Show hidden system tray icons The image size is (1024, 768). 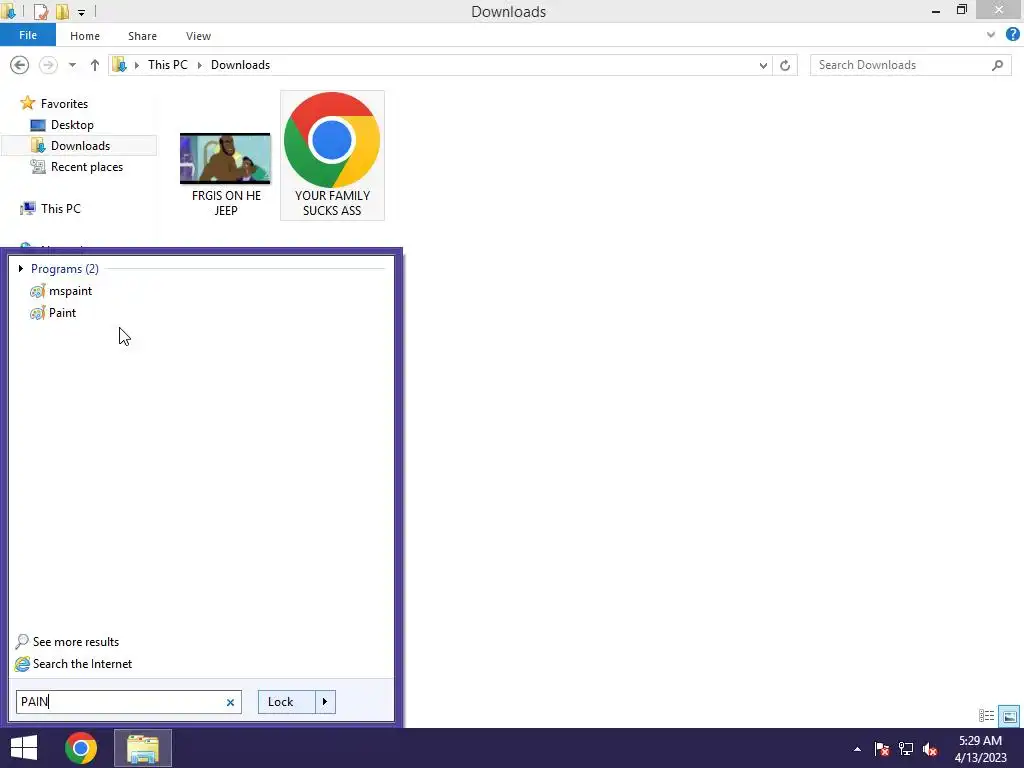click(x=857, y=749)
